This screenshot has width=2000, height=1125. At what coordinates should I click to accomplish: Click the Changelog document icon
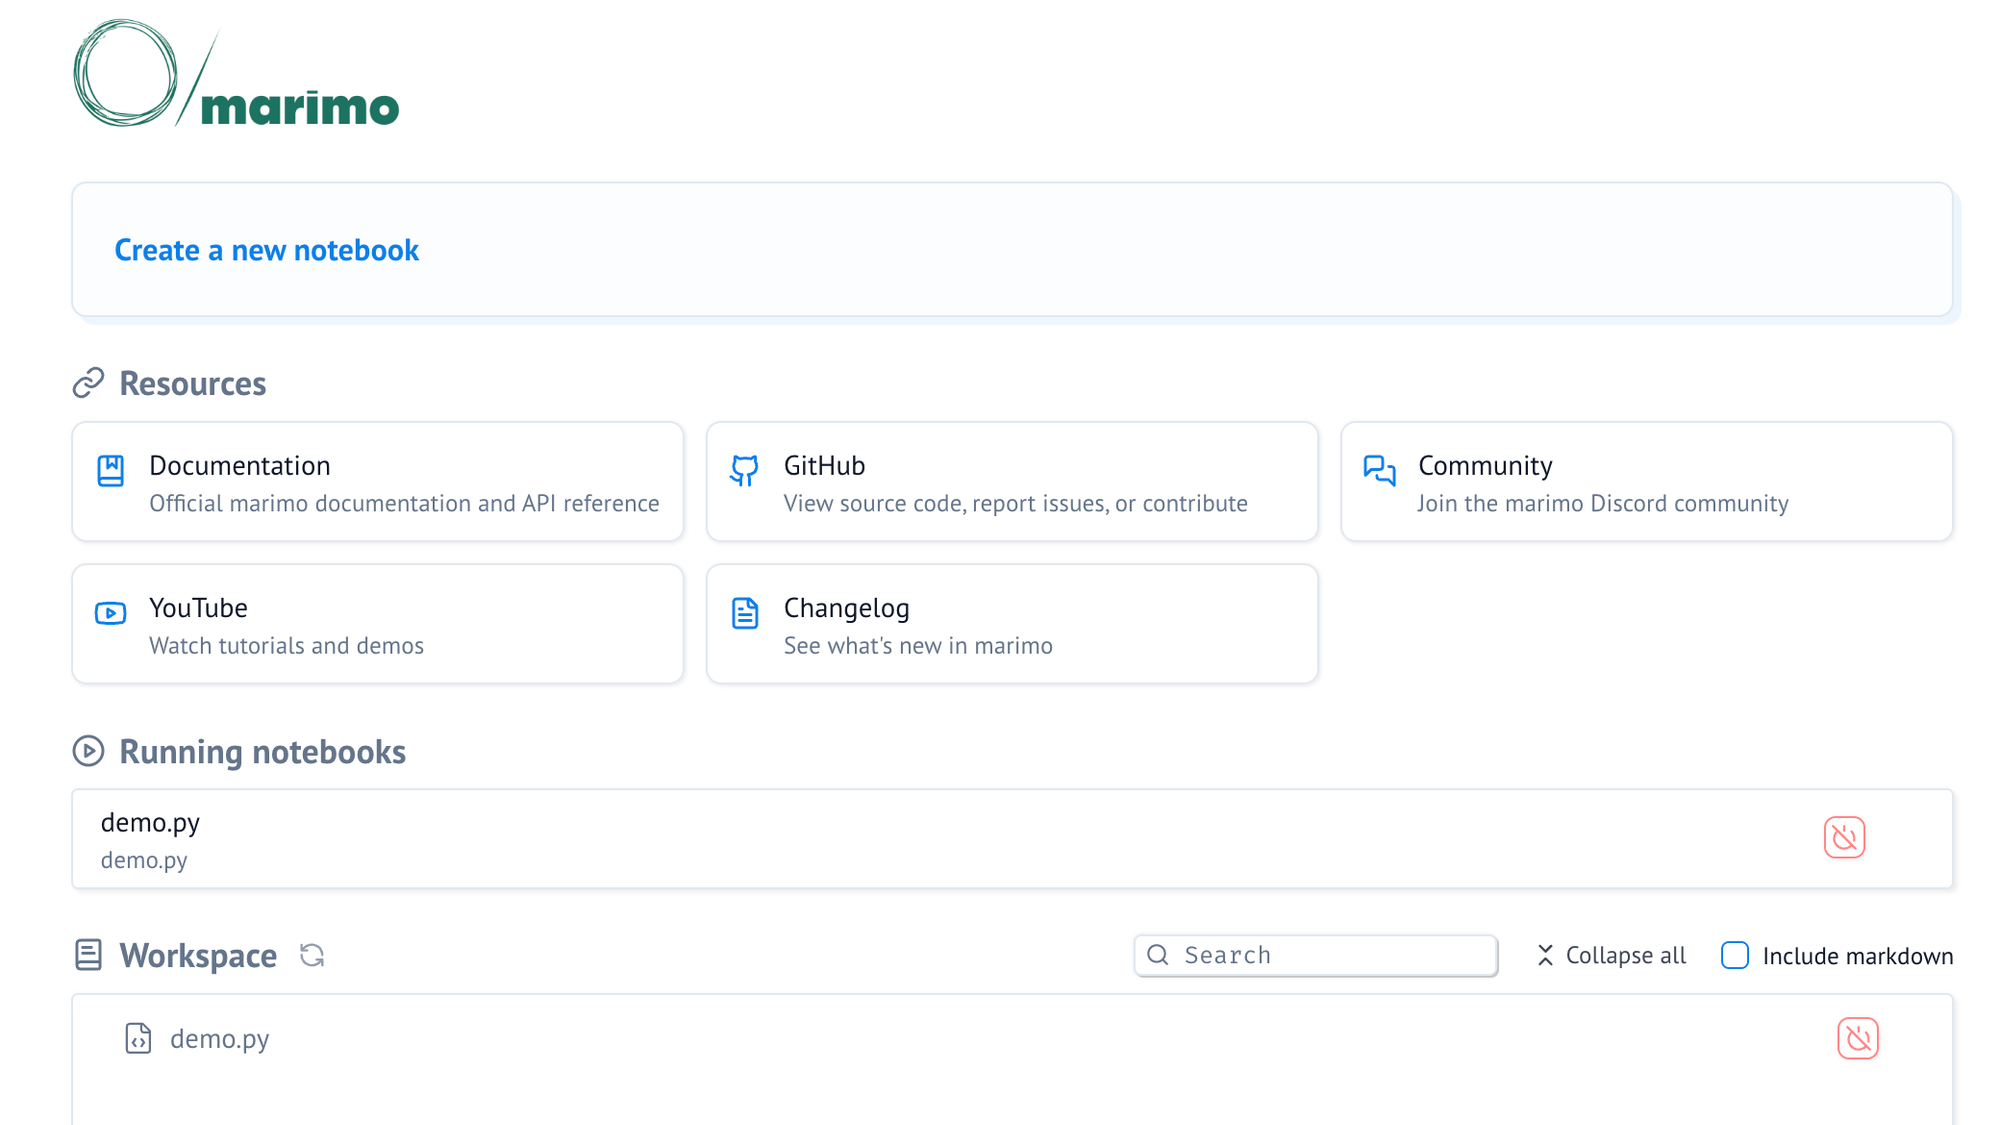(x=744, y=613)
